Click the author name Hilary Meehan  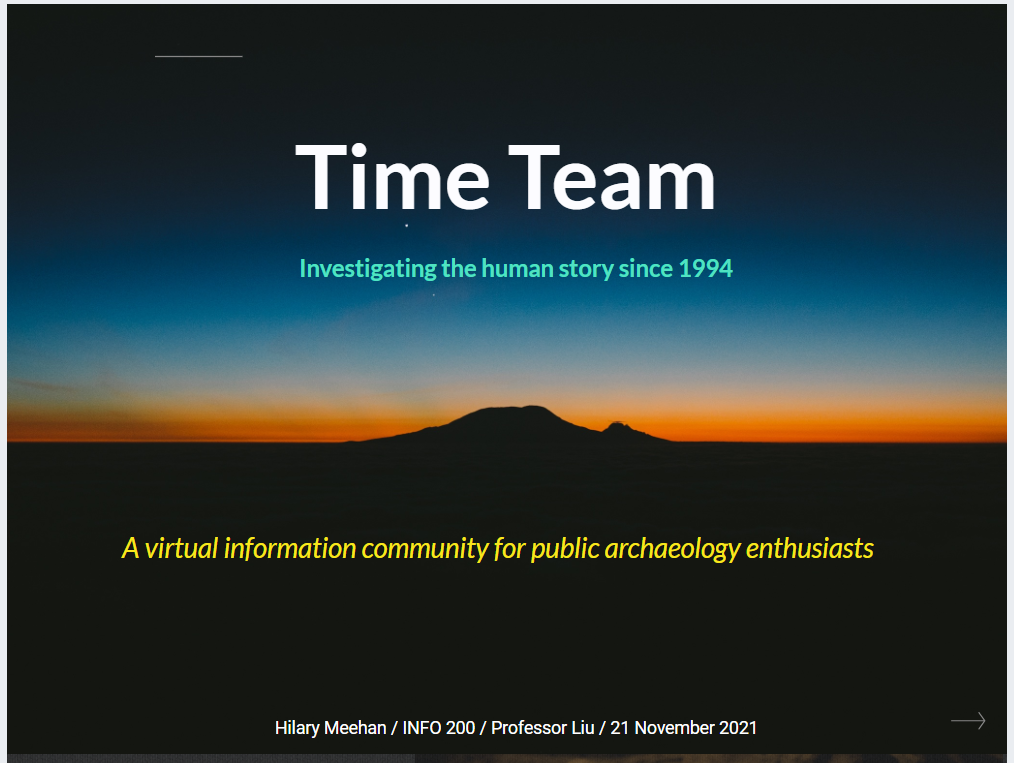[x=330, y=728]
